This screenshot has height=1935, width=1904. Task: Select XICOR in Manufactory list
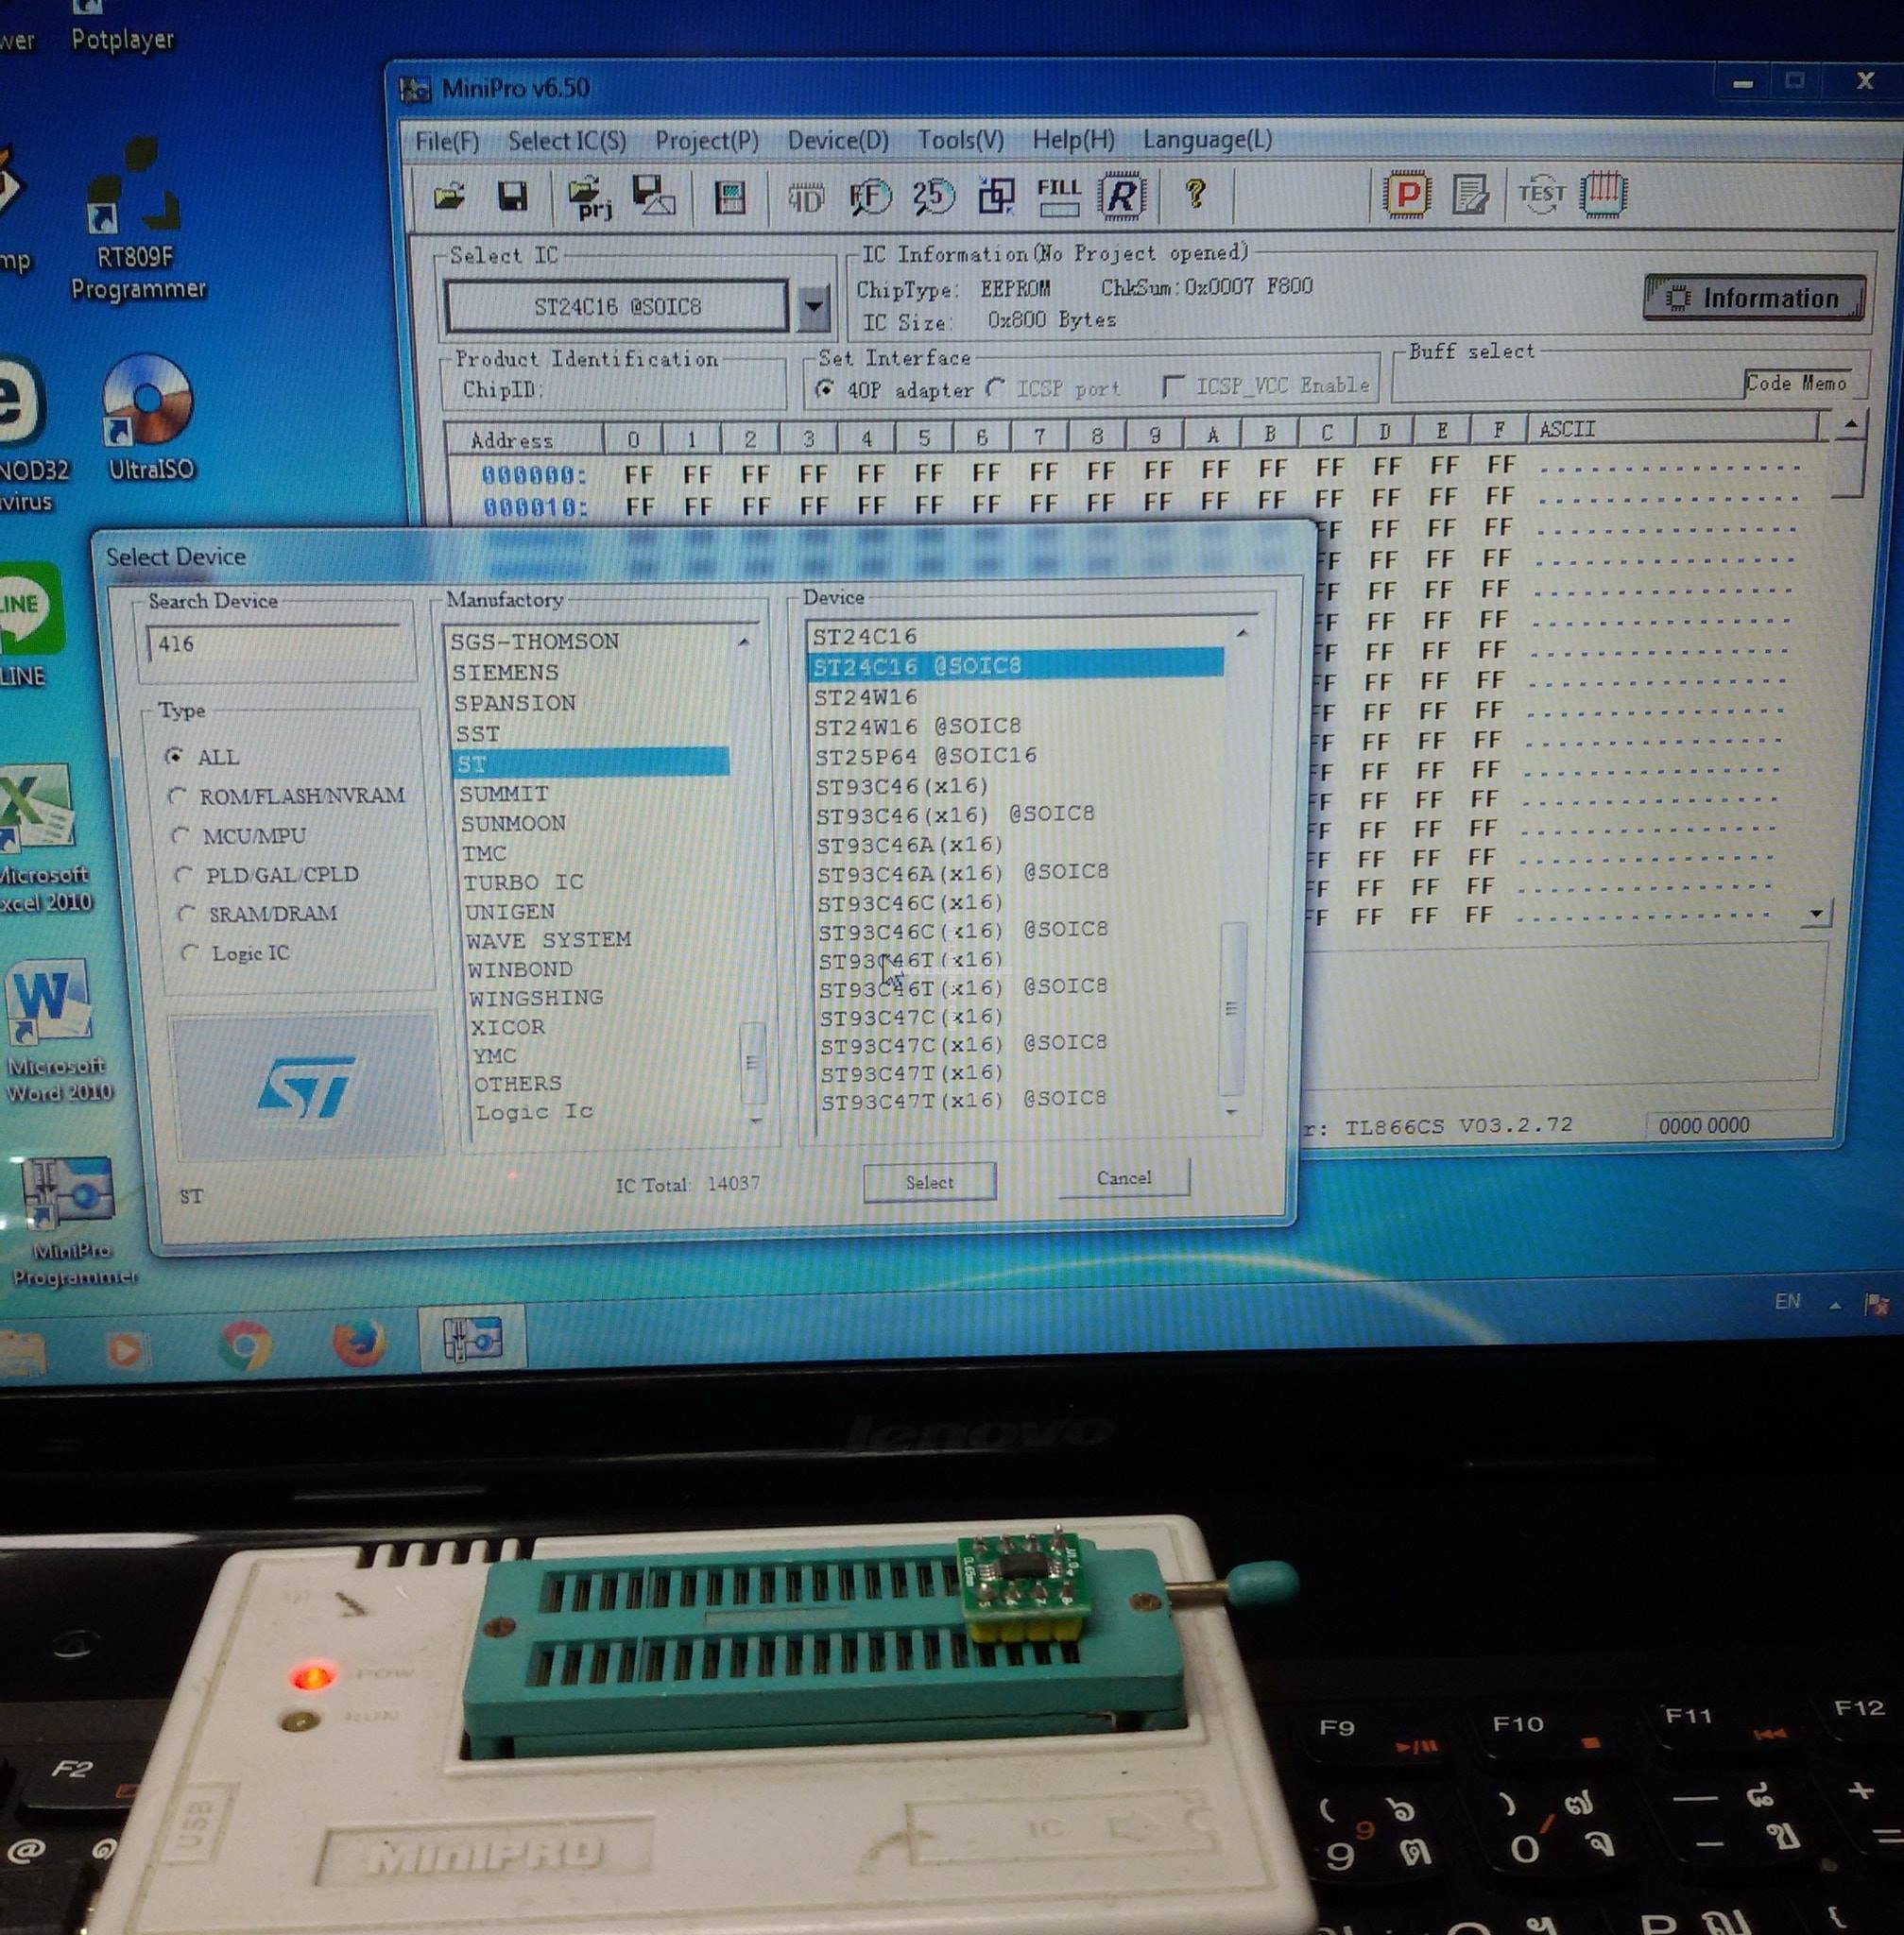[508, 1026]
